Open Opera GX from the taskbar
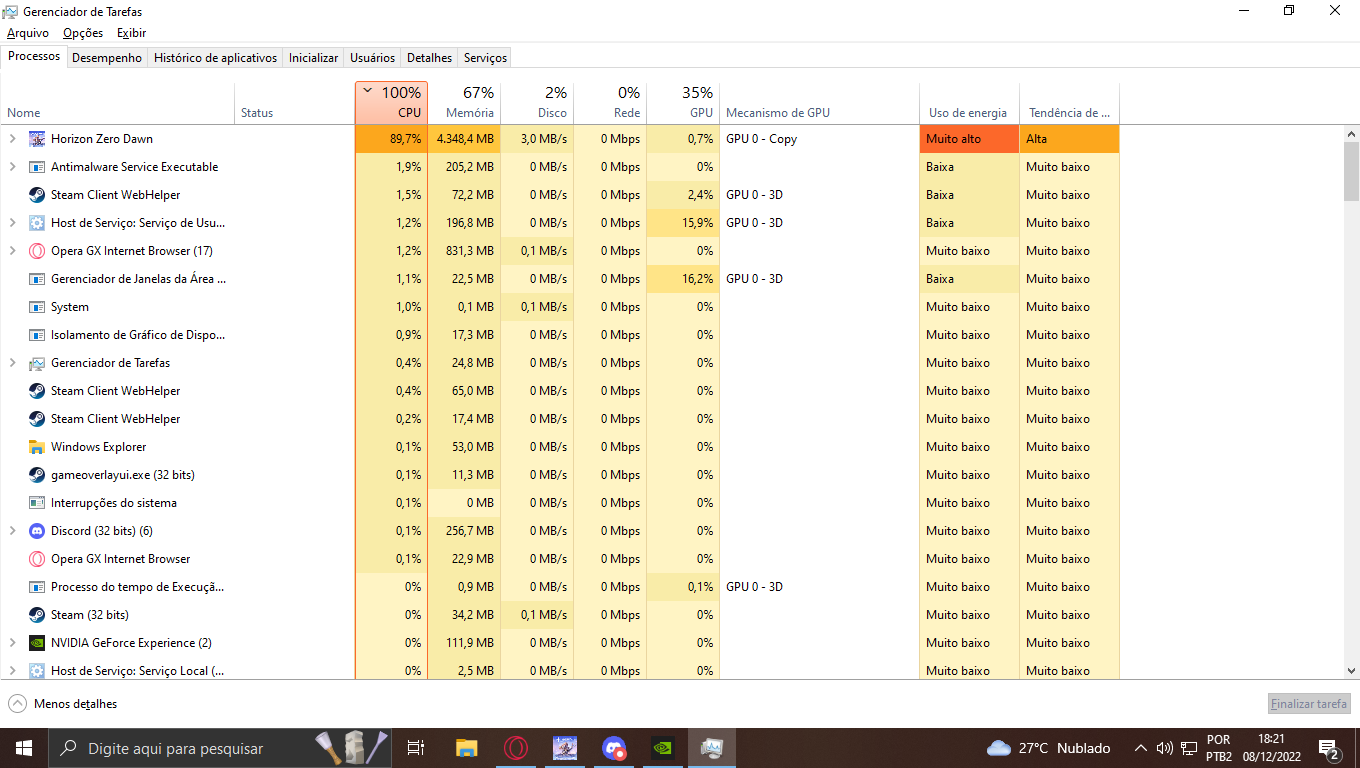 click(516, 748)
